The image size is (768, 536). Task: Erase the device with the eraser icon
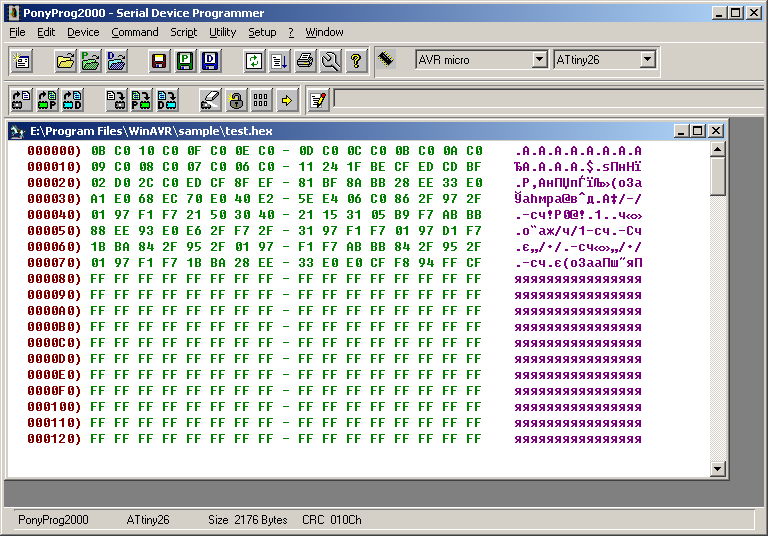pyautogui.click(x=210, y=99)
